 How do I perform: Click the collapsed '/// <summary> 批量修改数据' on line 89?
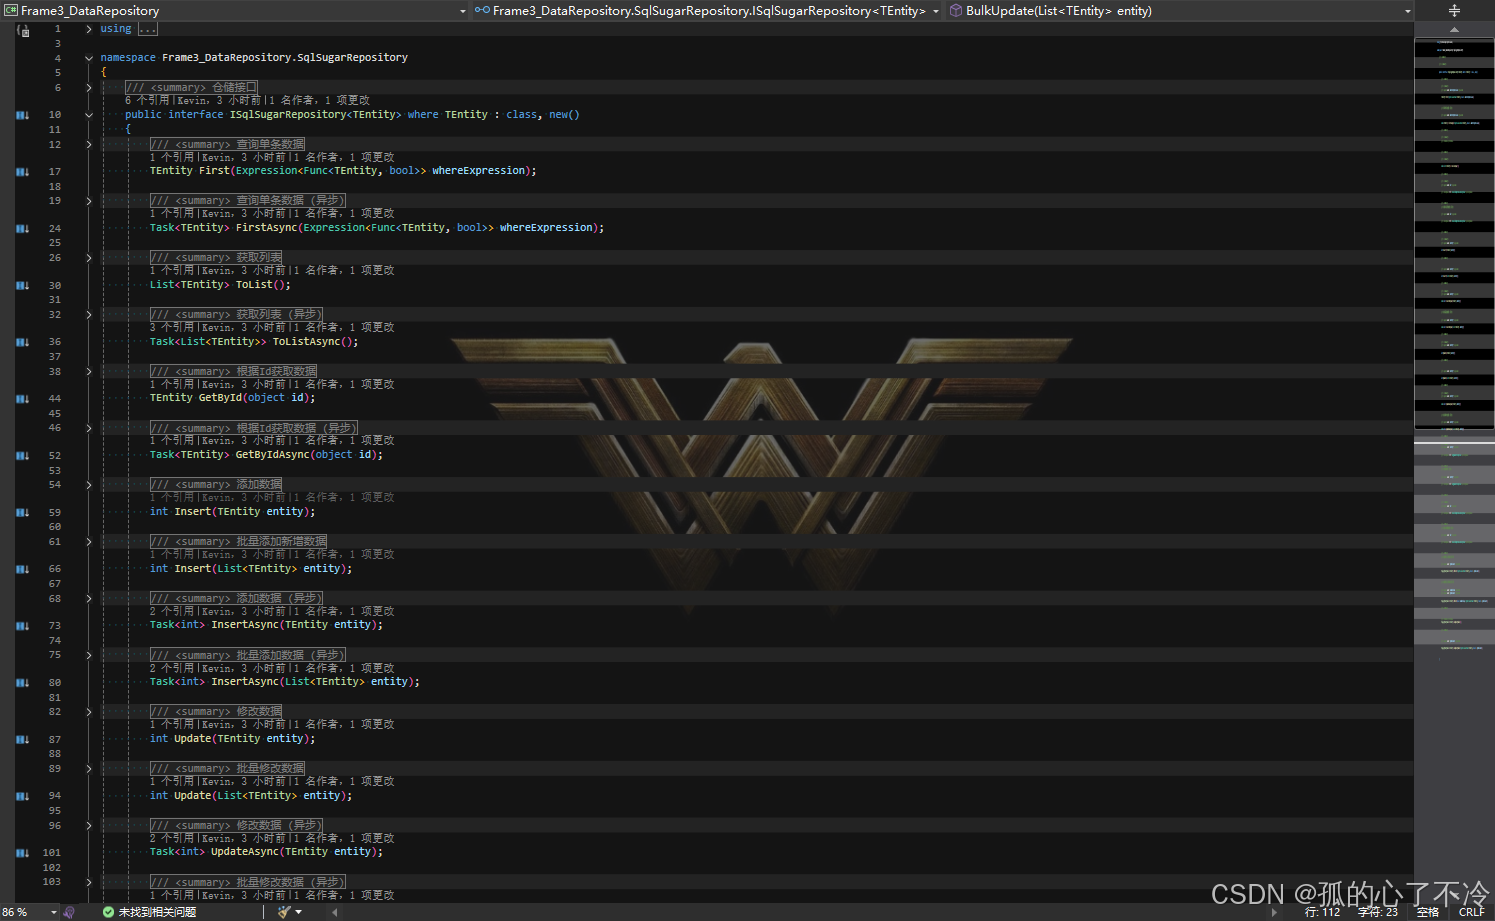(x=227, y=769)
